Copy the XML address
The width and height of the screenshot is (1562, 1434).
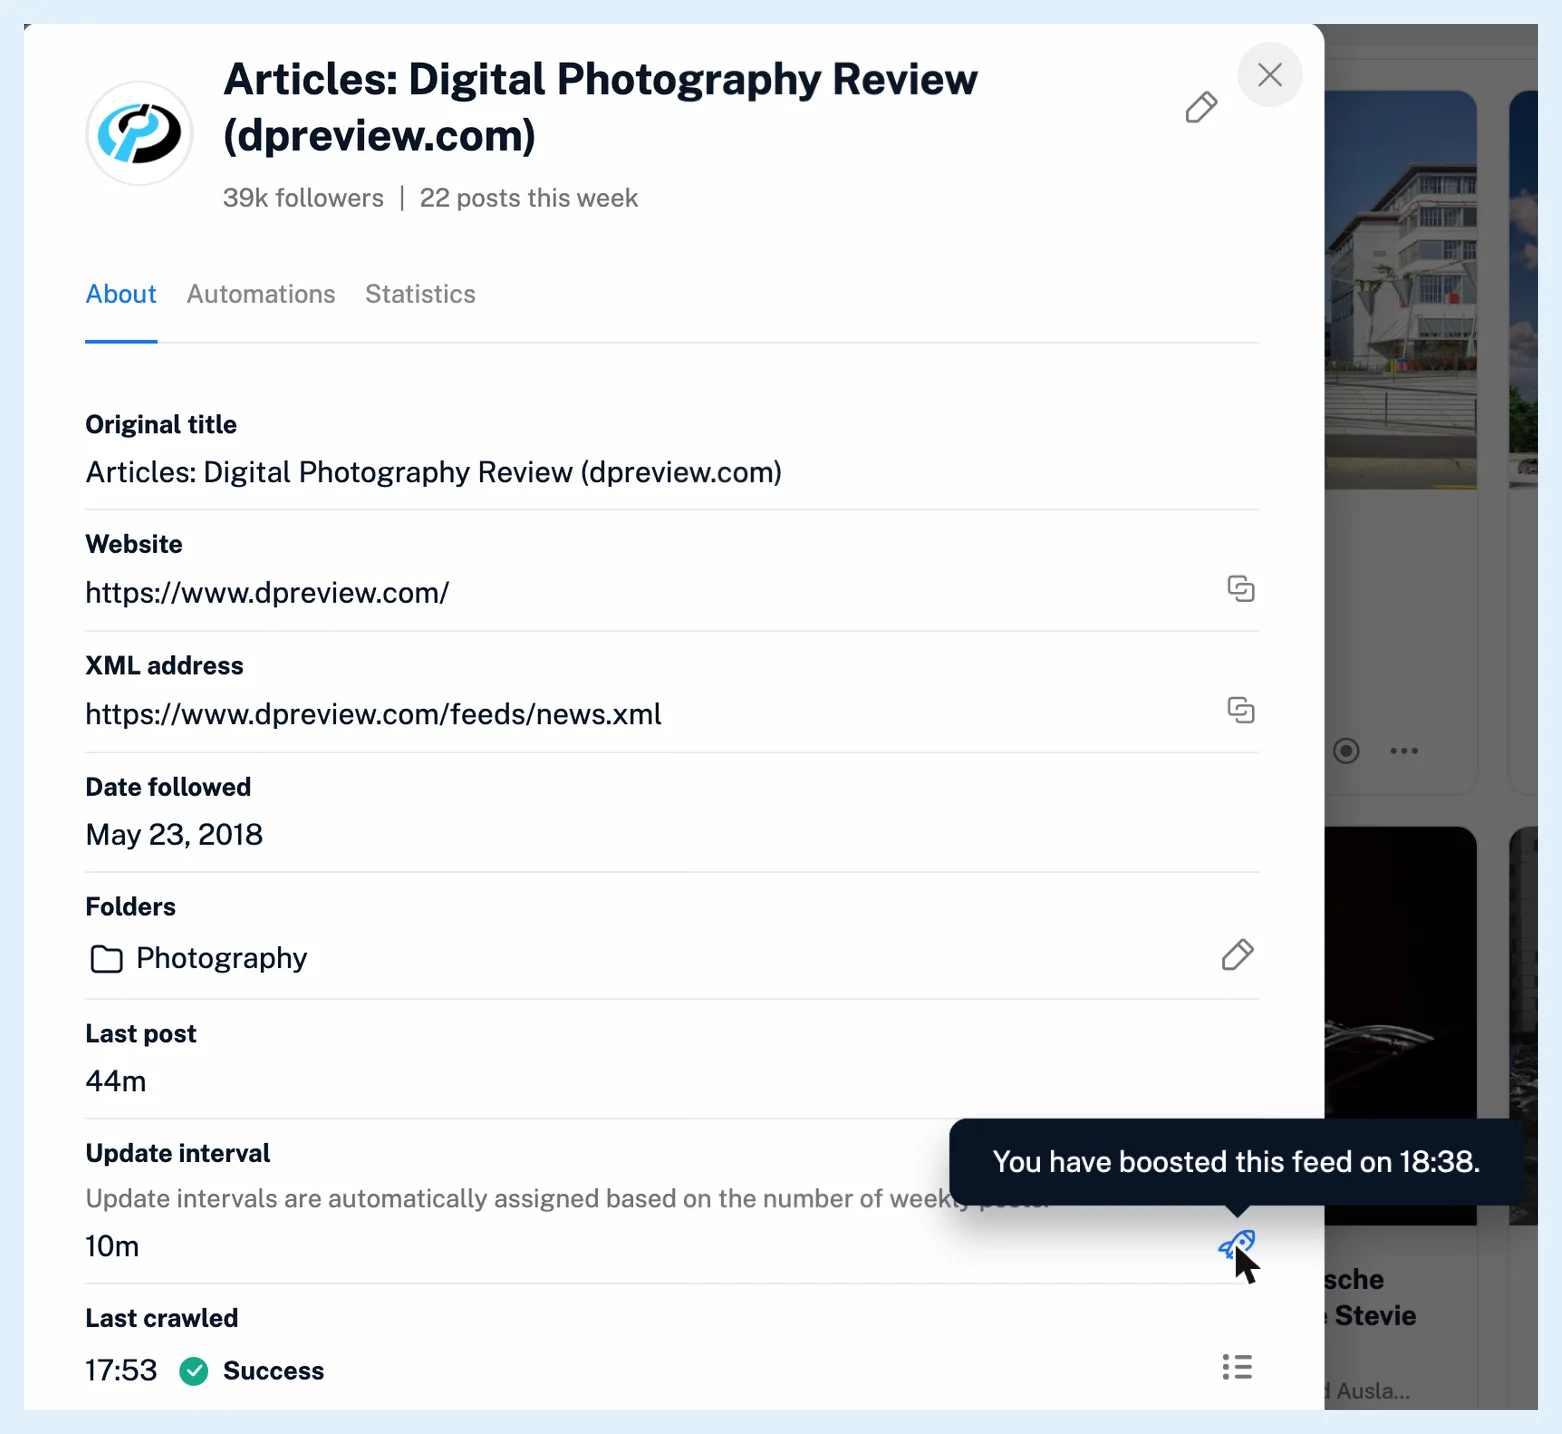(1240, 710)
